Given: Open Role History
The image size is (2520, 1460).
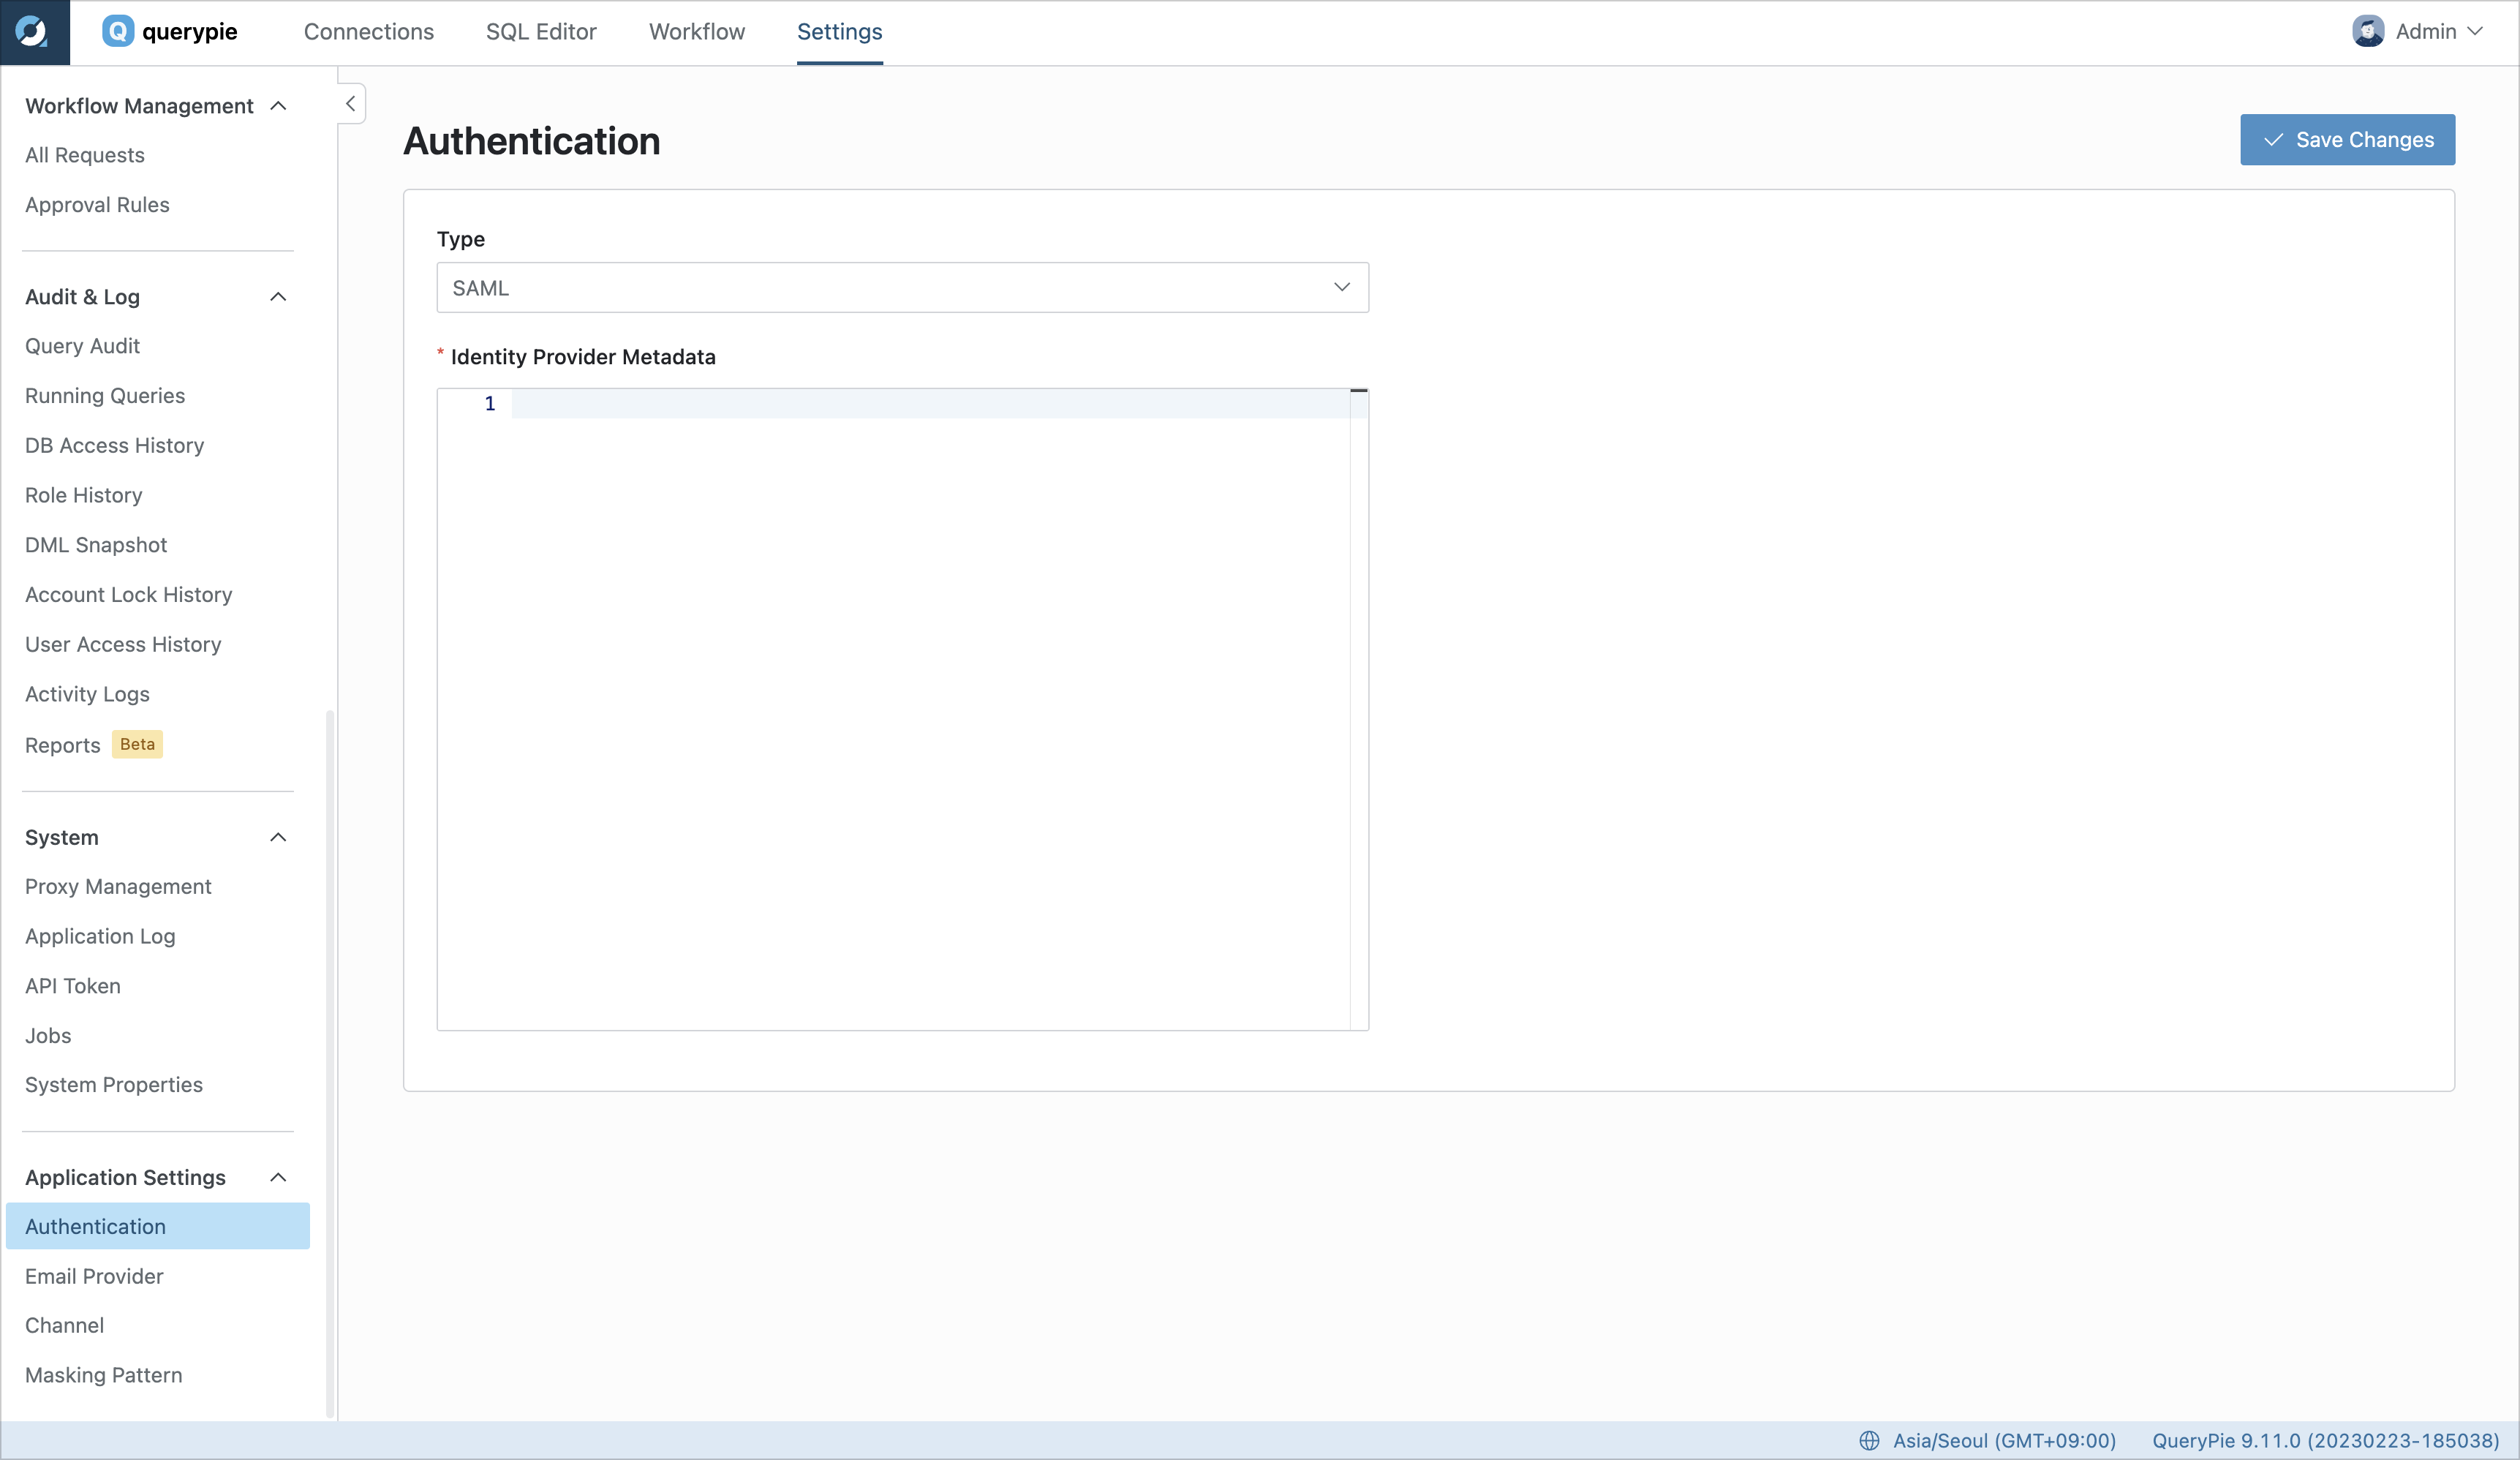Looking at the screenshot, I should (x=83, y=496).
